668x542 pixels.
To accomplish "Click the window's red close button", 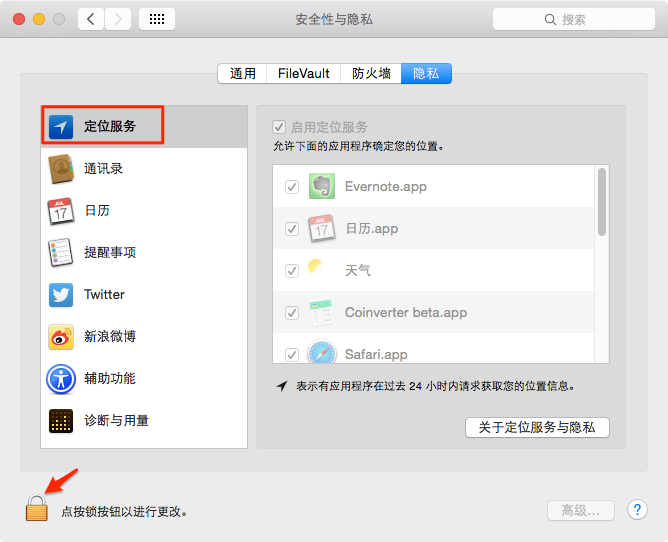I will (x=19, y=19).
